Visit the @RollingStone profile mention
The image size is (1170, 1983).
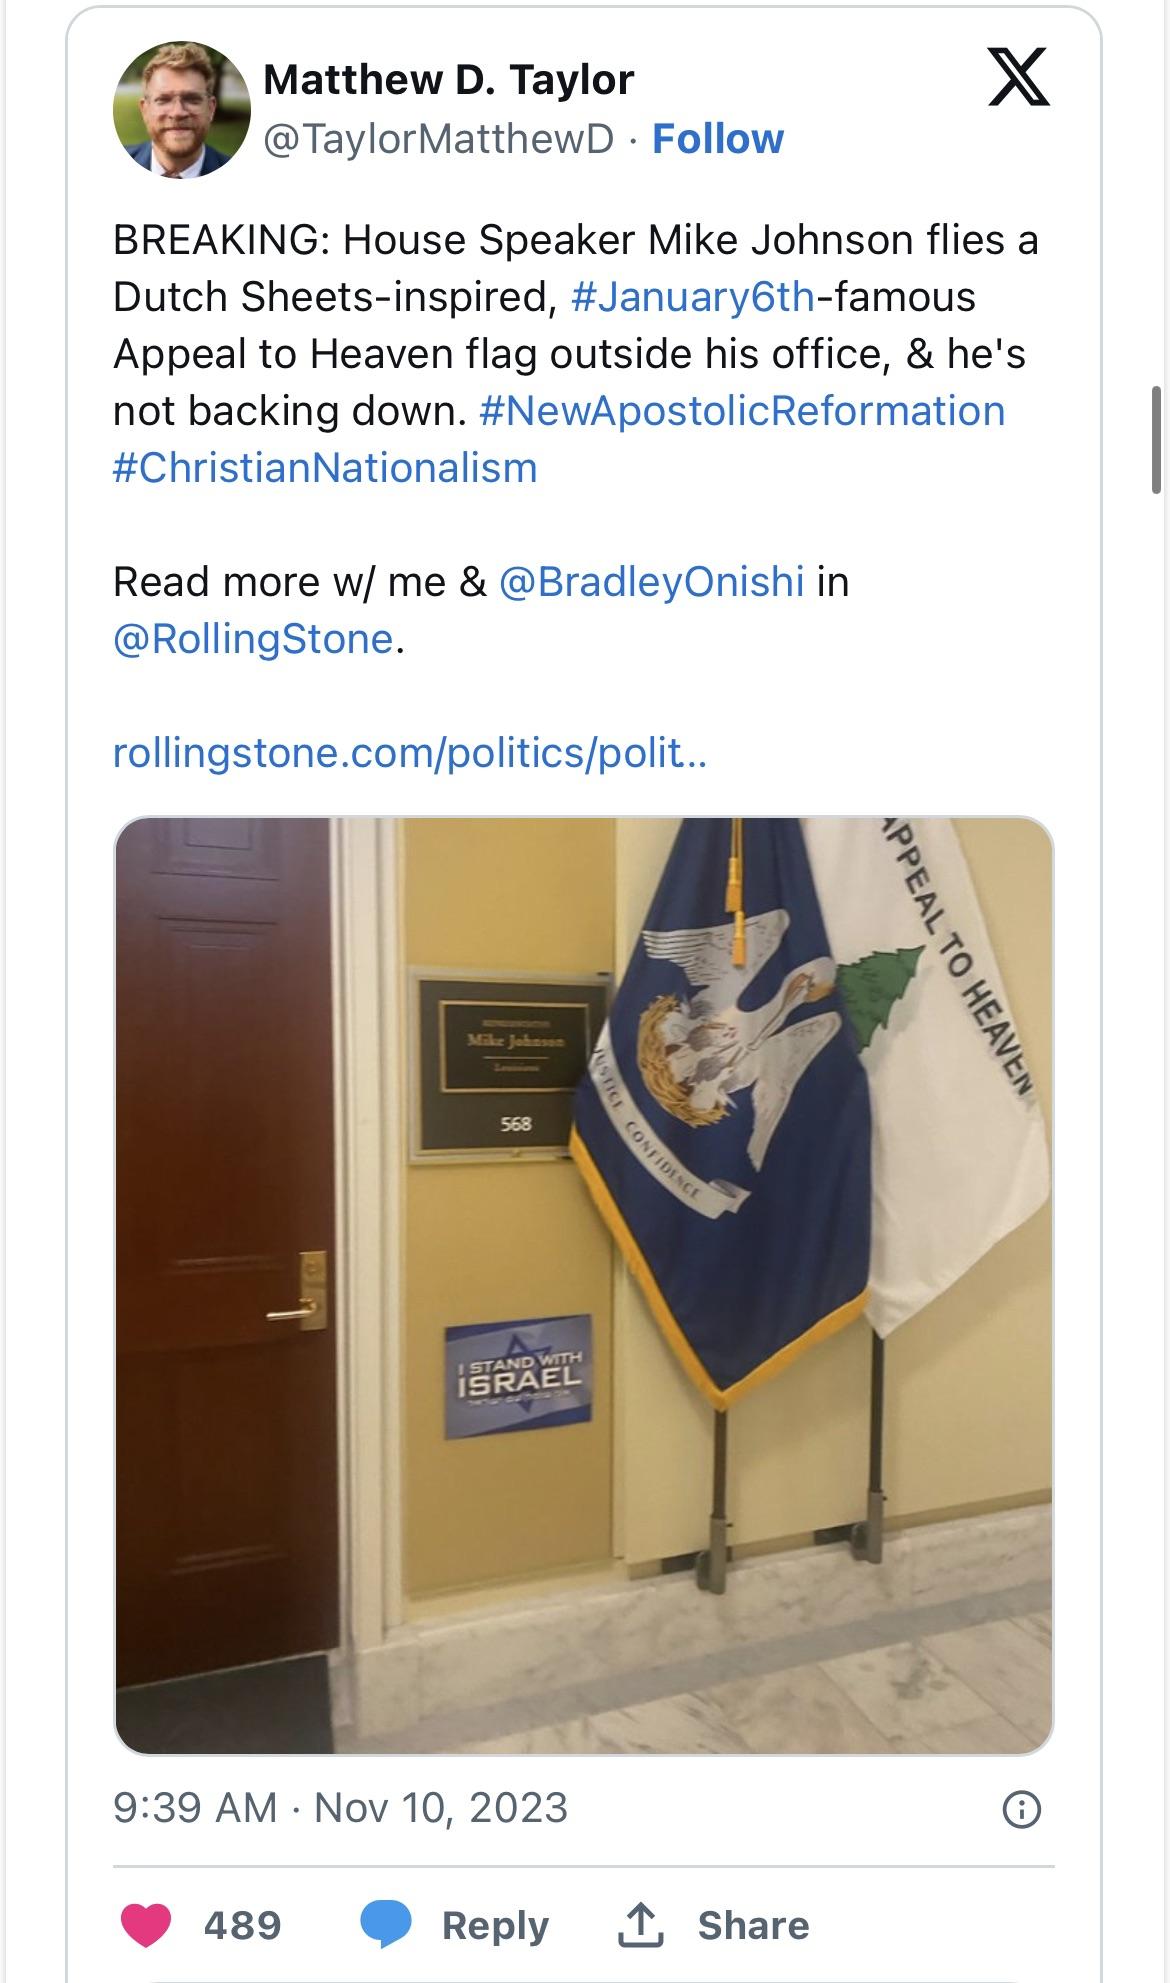click(x=254, y=639)
